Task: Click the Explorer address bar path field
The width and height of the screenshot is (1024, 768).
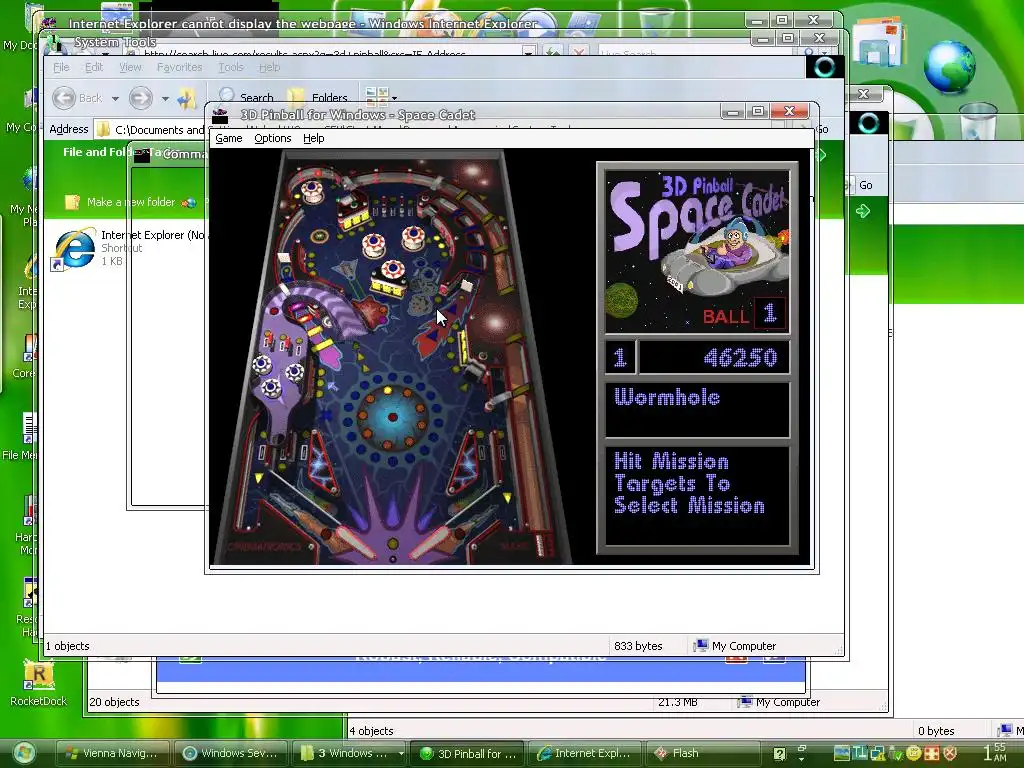Action: point(159,129)
